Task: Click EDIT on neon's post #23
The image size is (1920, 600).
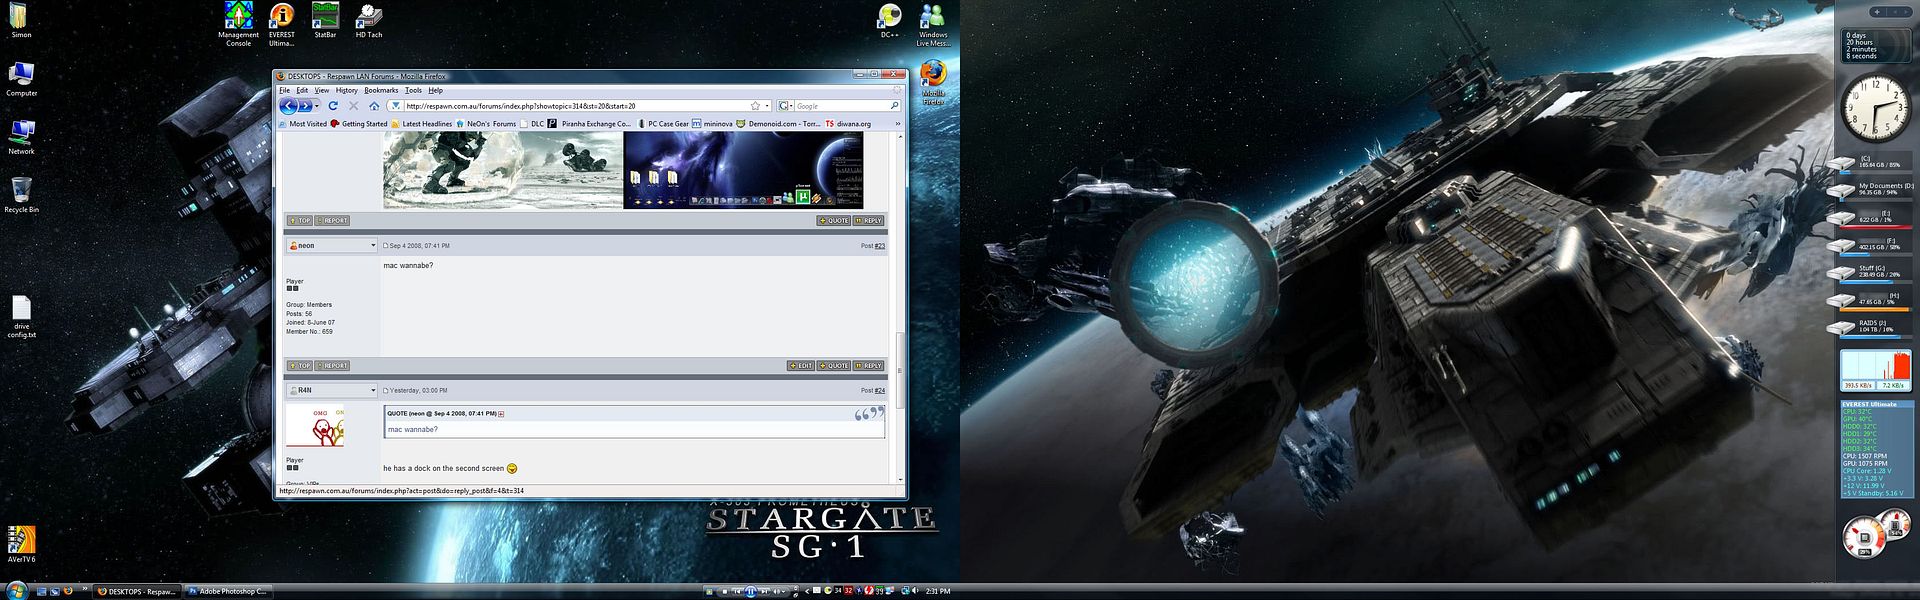Action: (801, 366)
